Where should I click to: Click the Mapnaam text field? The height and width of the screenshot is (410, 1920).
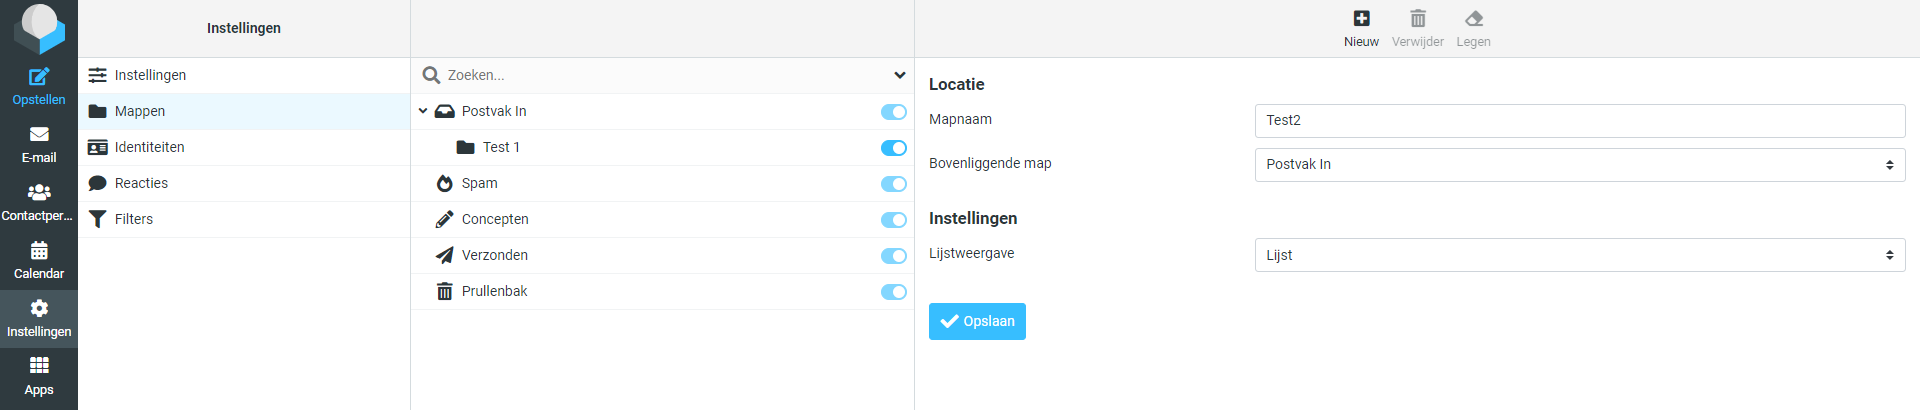coord(1579,121)
